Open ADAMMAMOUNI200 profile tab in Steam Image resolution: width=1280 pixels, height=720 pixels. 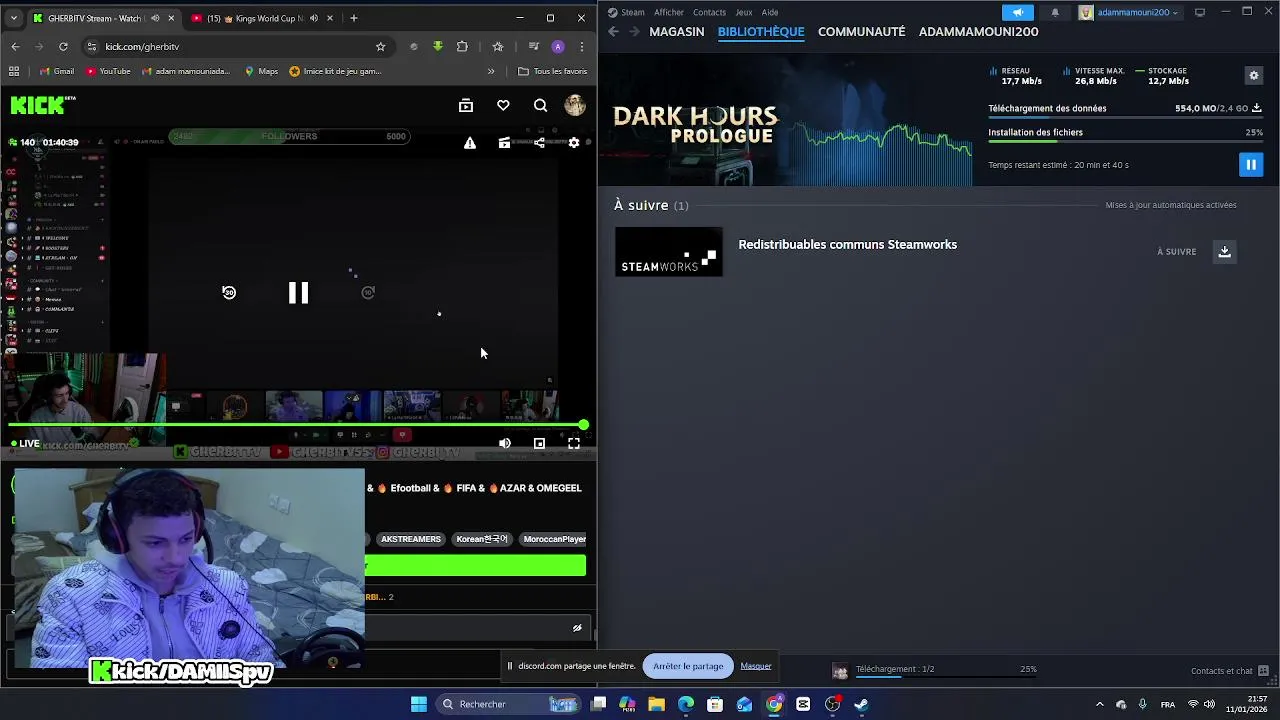click(x=978, y=31)
